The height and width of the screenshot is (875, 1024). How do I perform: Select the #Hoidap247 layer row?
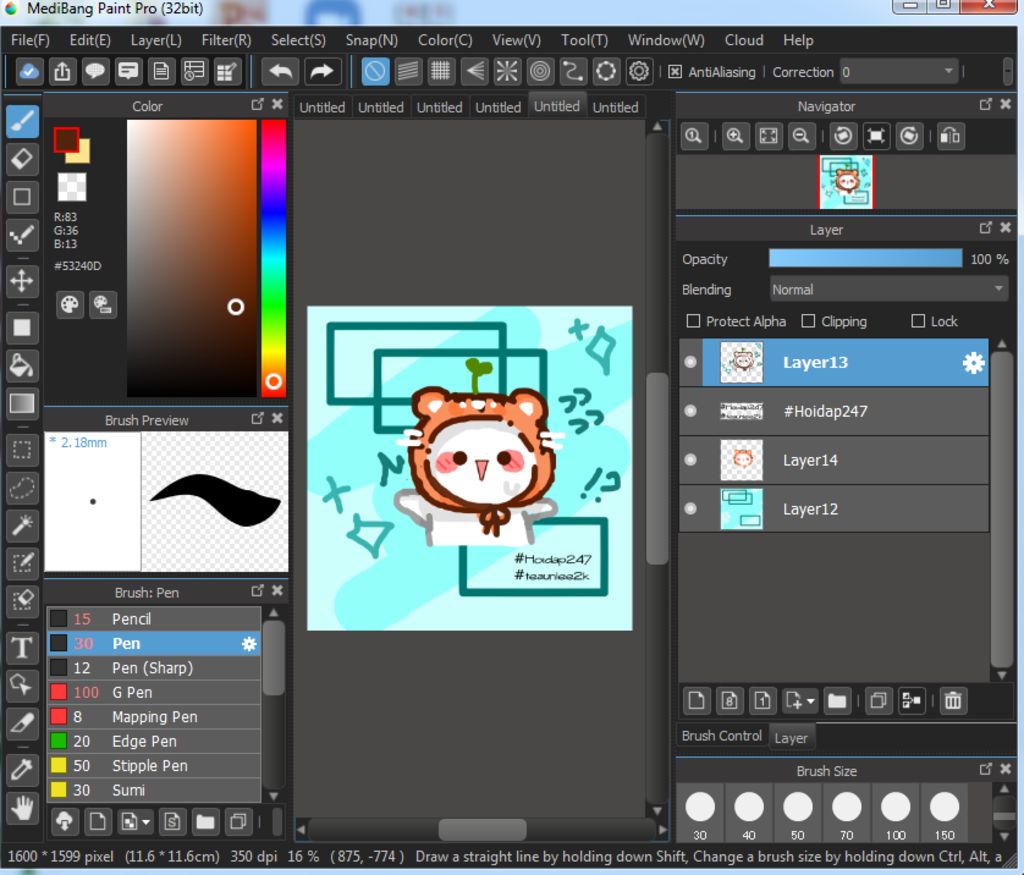tap(834, 411)
